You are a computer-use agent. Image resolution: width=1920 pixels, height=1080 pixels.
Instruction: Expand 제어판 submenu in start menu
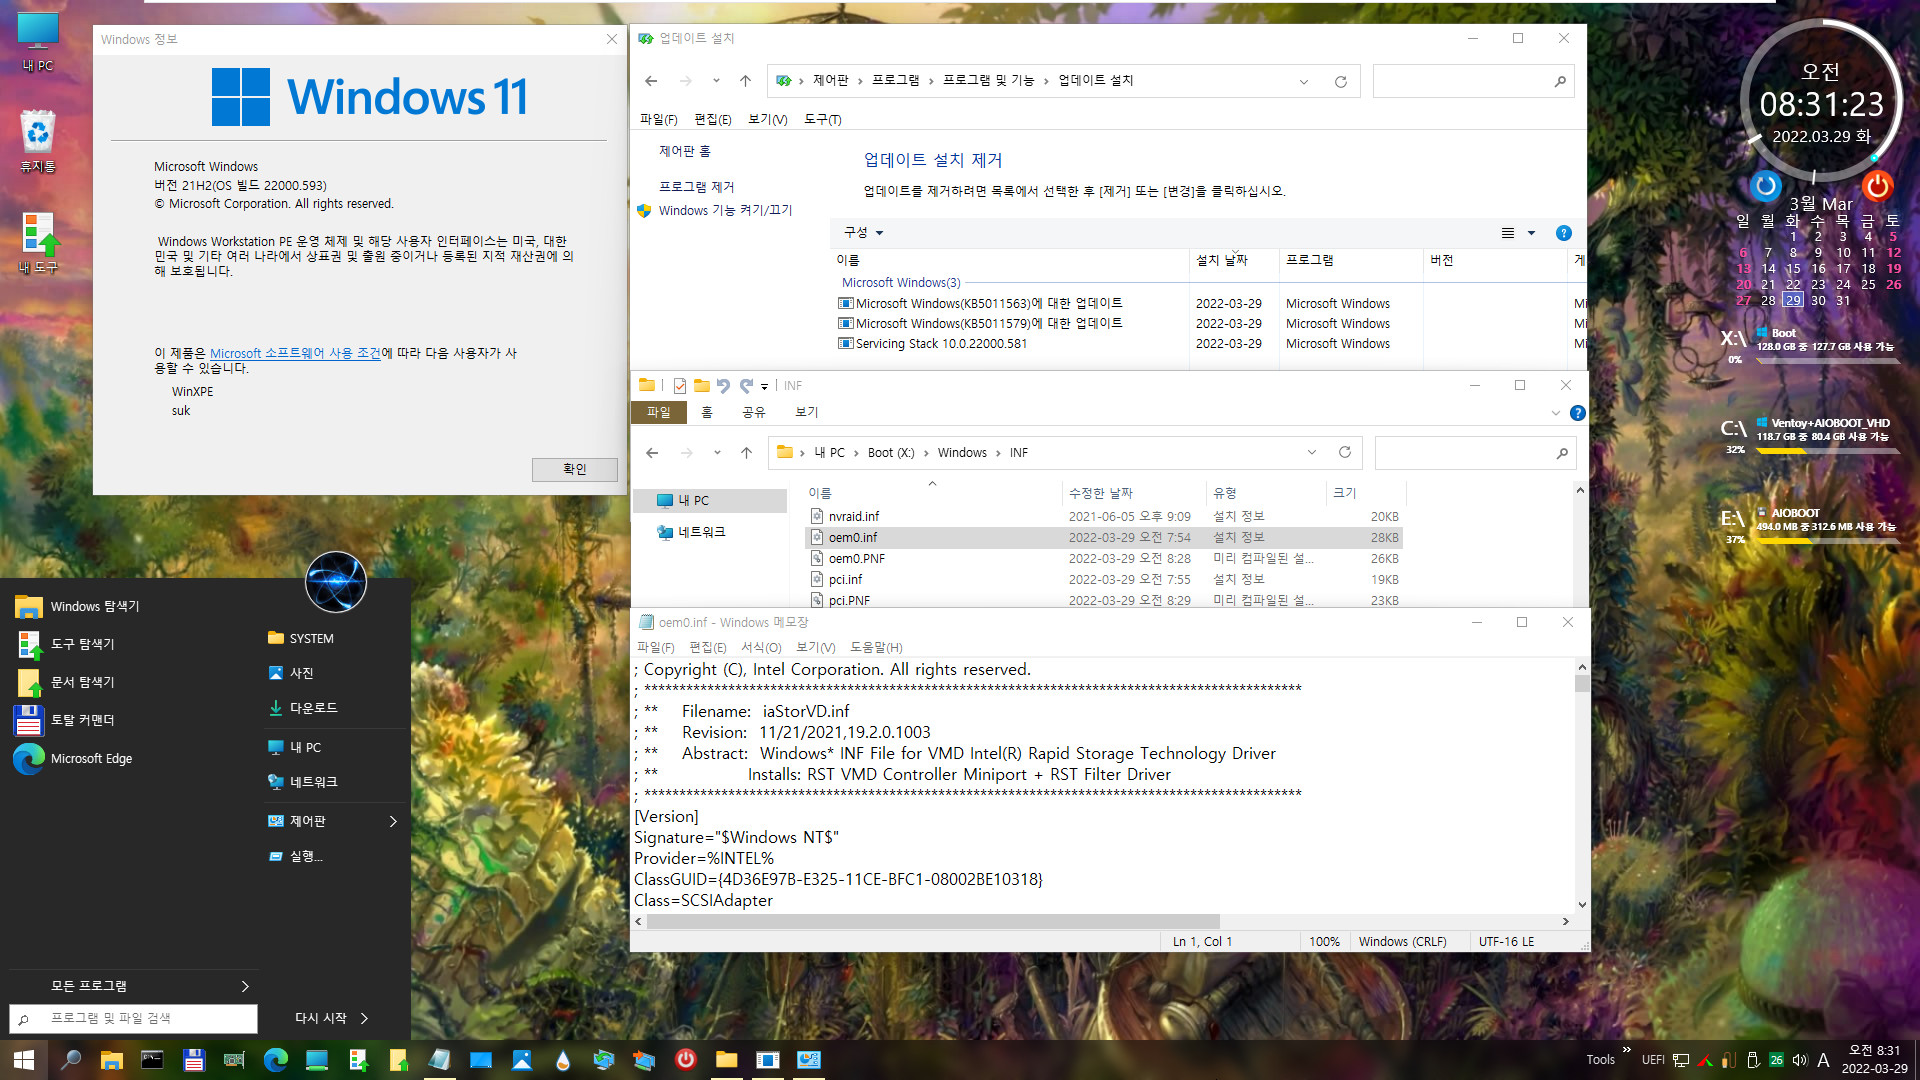click(x=393, y=821)
